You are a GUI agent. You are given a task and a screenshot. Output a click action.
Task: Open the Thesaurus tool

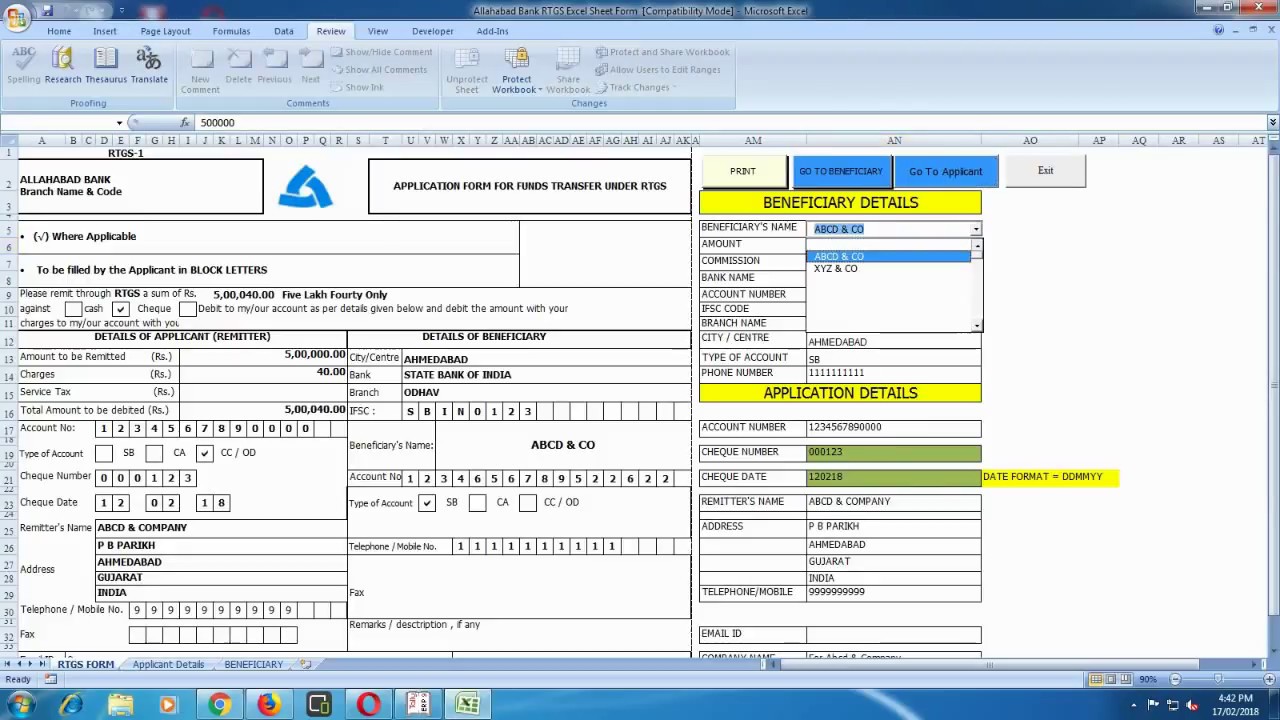pyautogui.click(x=106, y=65)
